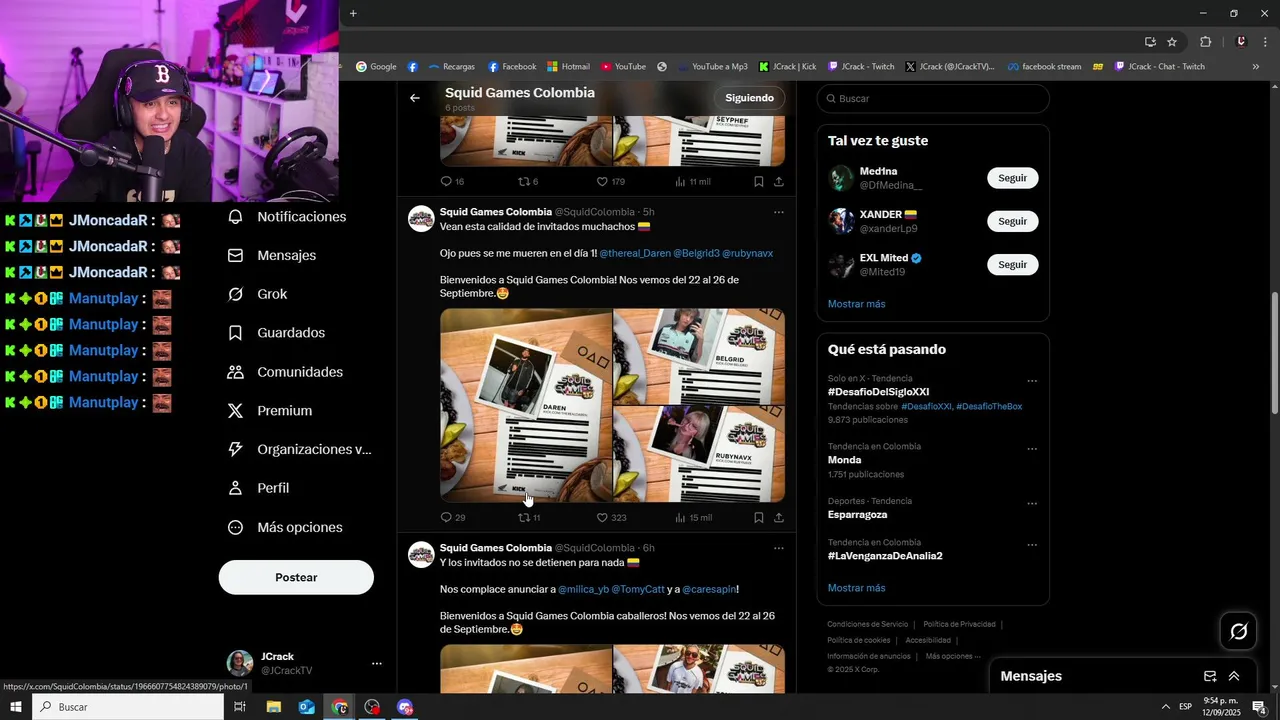This screenshot has height=720, width=1280.
Task: Open Notificaciones in the X sidebar
Action: (287, 217)
